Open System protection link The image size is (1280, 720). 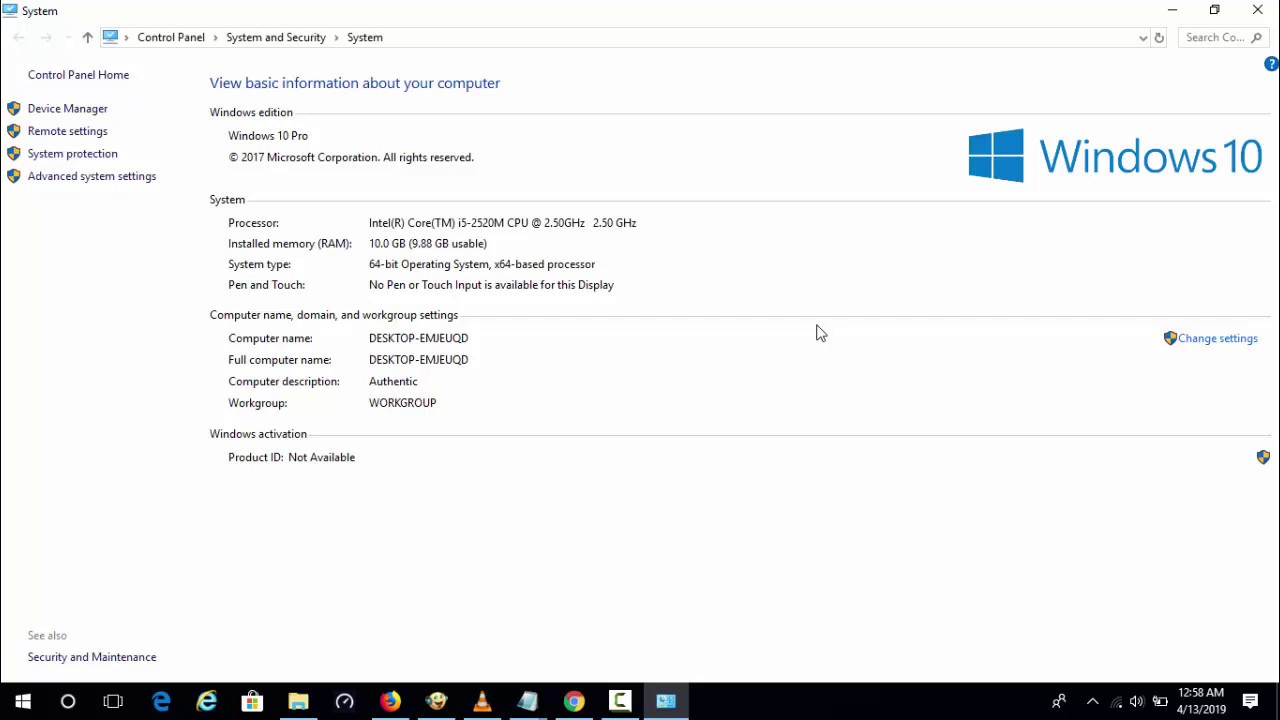point(72,154)
